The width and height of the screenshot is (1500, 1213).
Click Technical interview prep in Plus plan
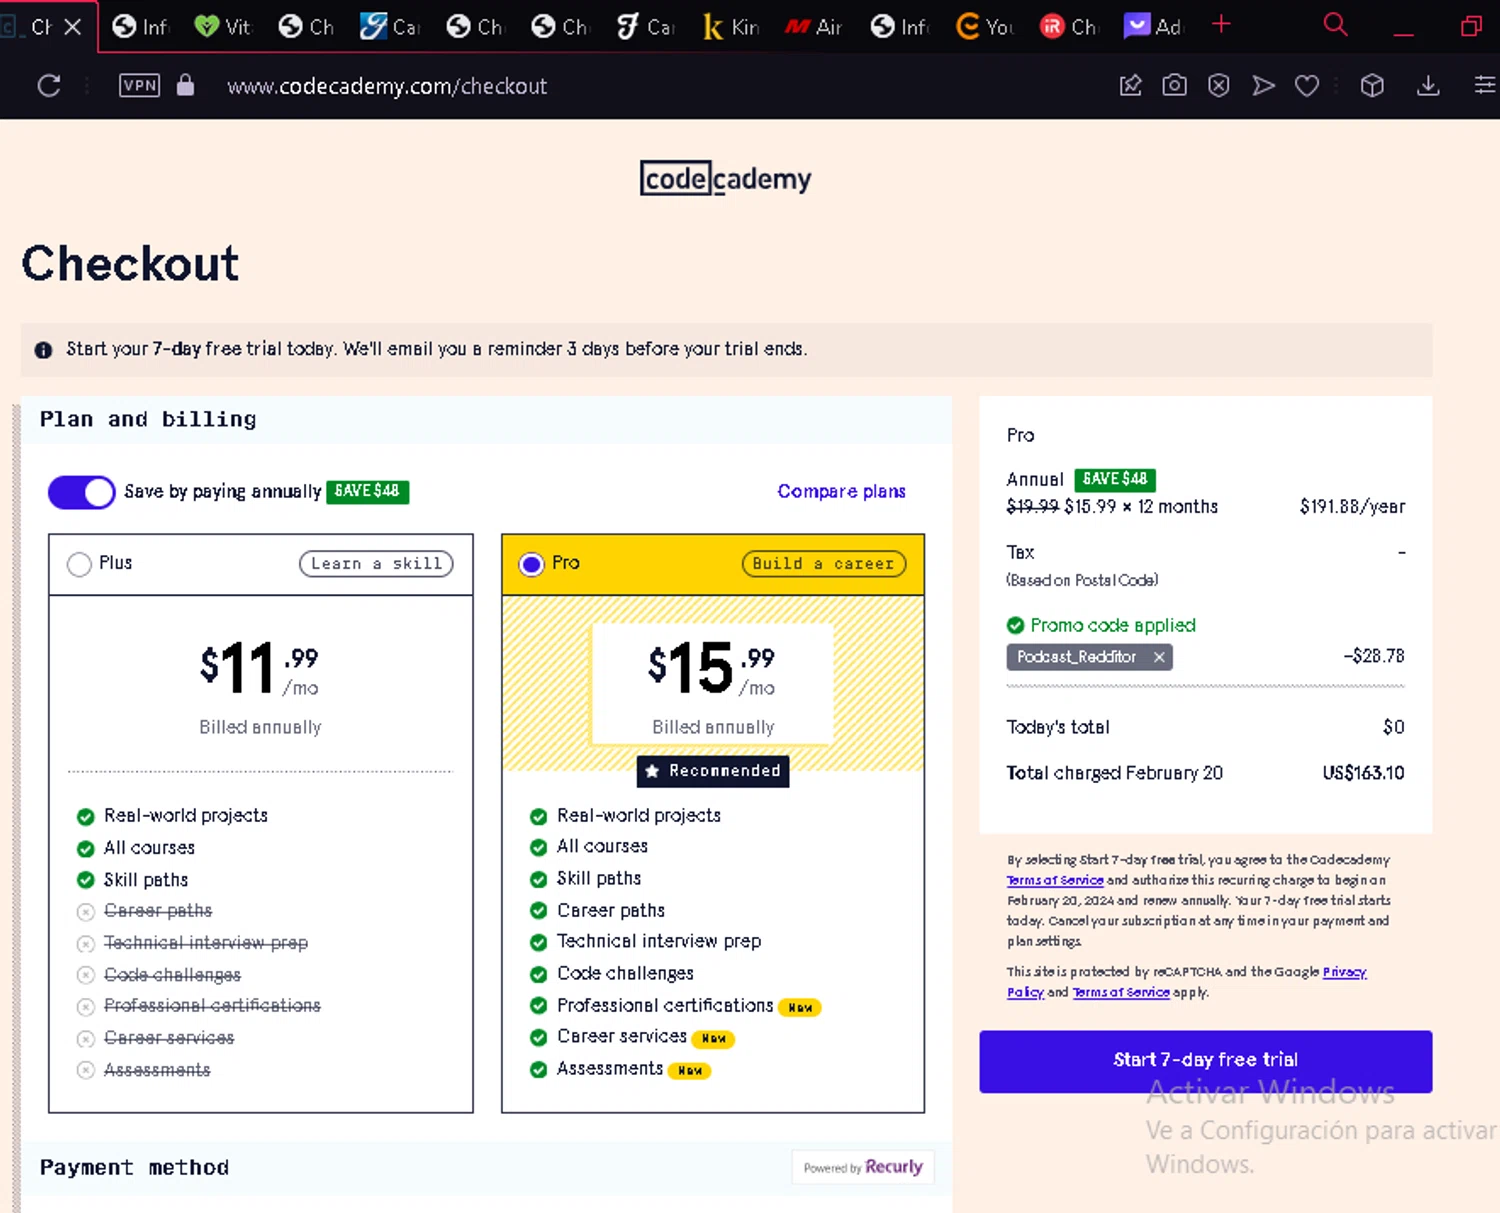[206, 942]
